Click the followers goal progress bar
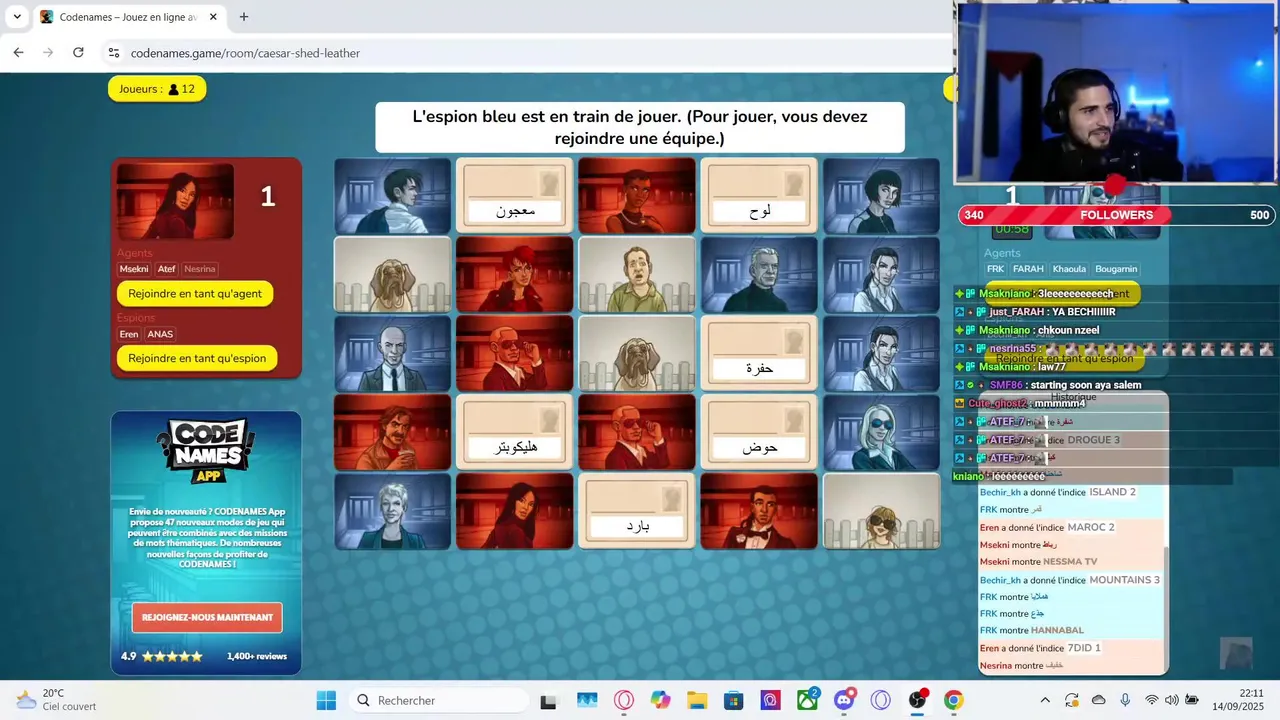The height and width of the screenshot is (720, 1280). tap(1116, 215)
